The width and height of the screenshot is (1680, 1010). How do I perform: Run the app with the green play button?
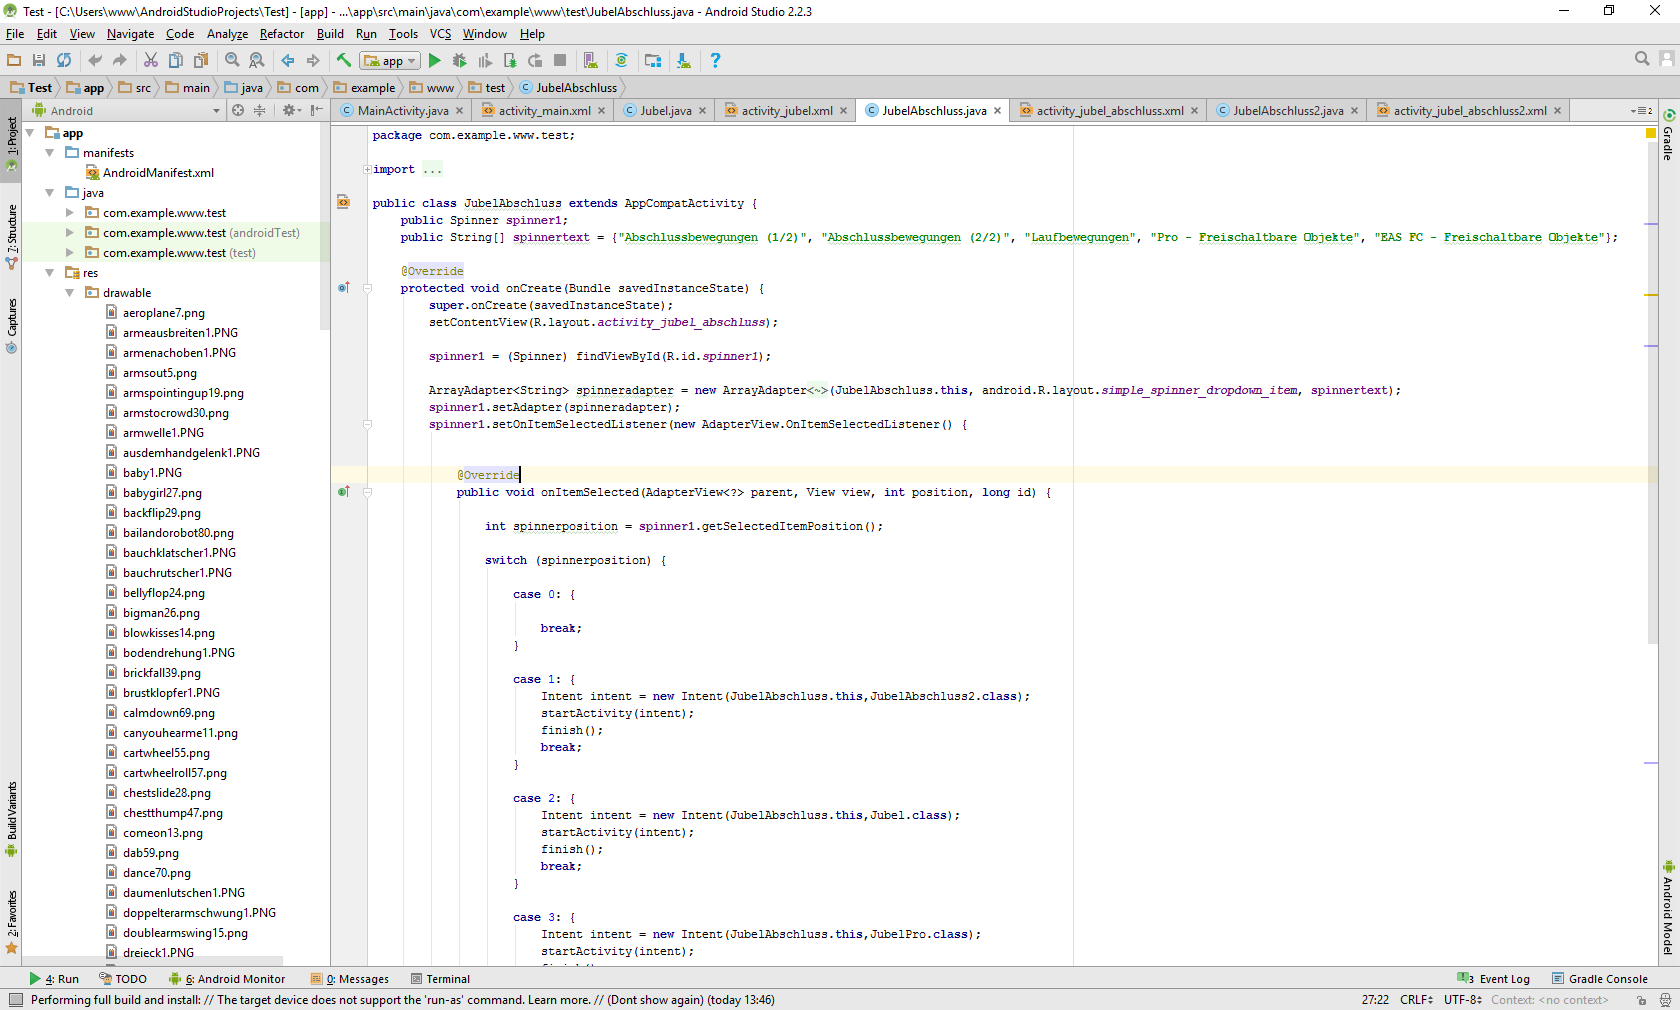435,61
